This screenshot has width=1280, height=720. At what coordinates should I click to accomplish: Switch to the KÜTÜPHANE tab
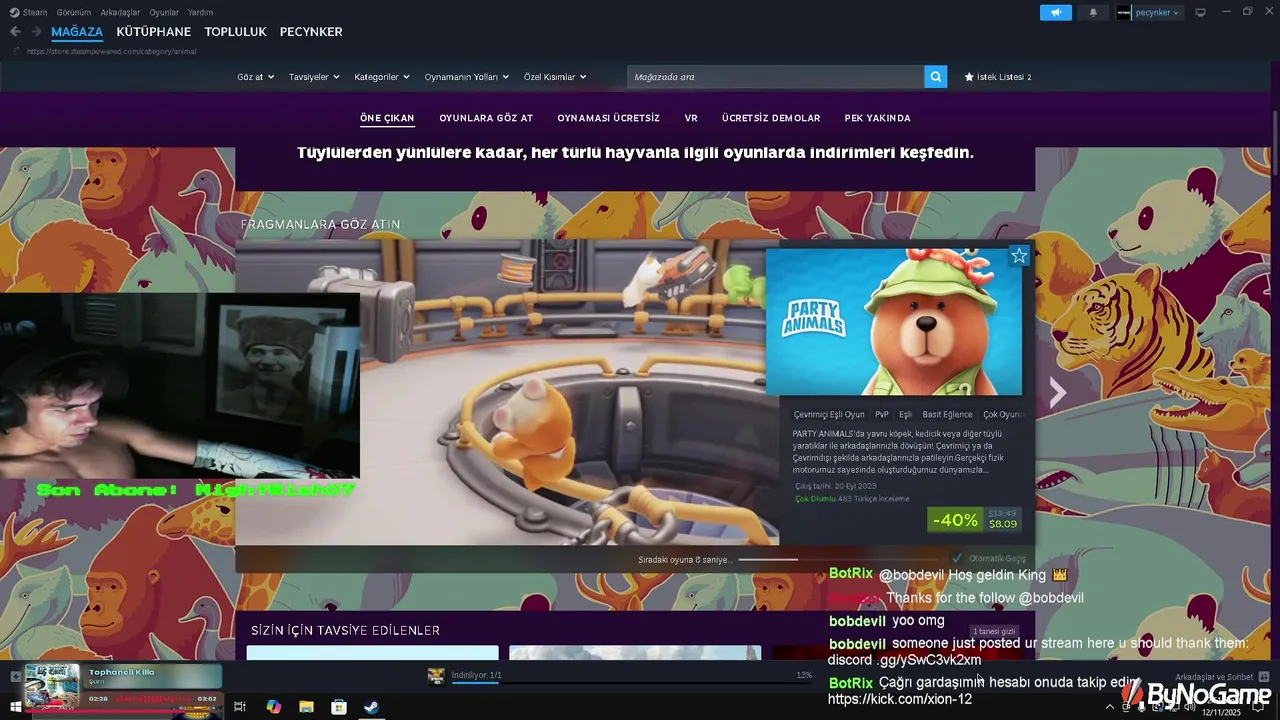(153, 32)
